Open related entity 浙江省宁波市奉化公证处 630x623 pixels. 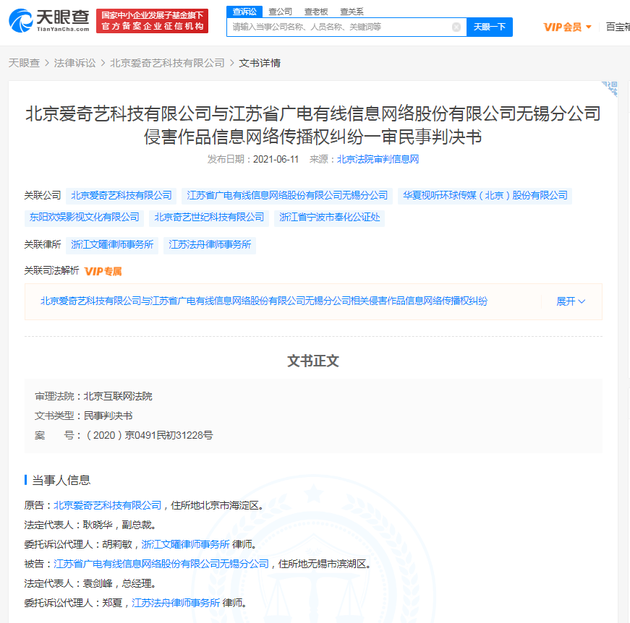329,217
